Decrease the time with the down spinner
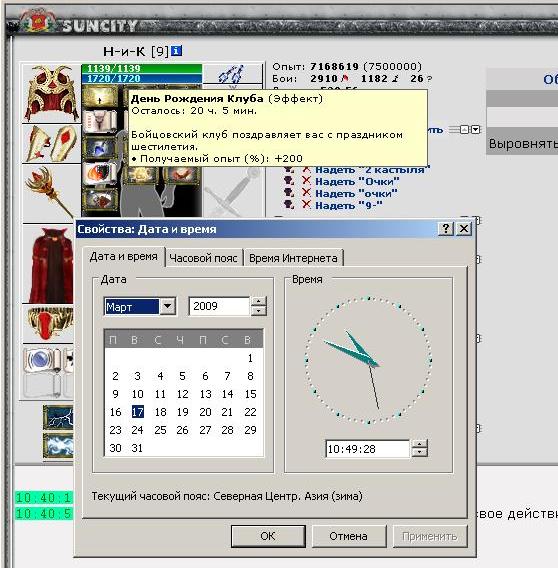 [420, 453]
